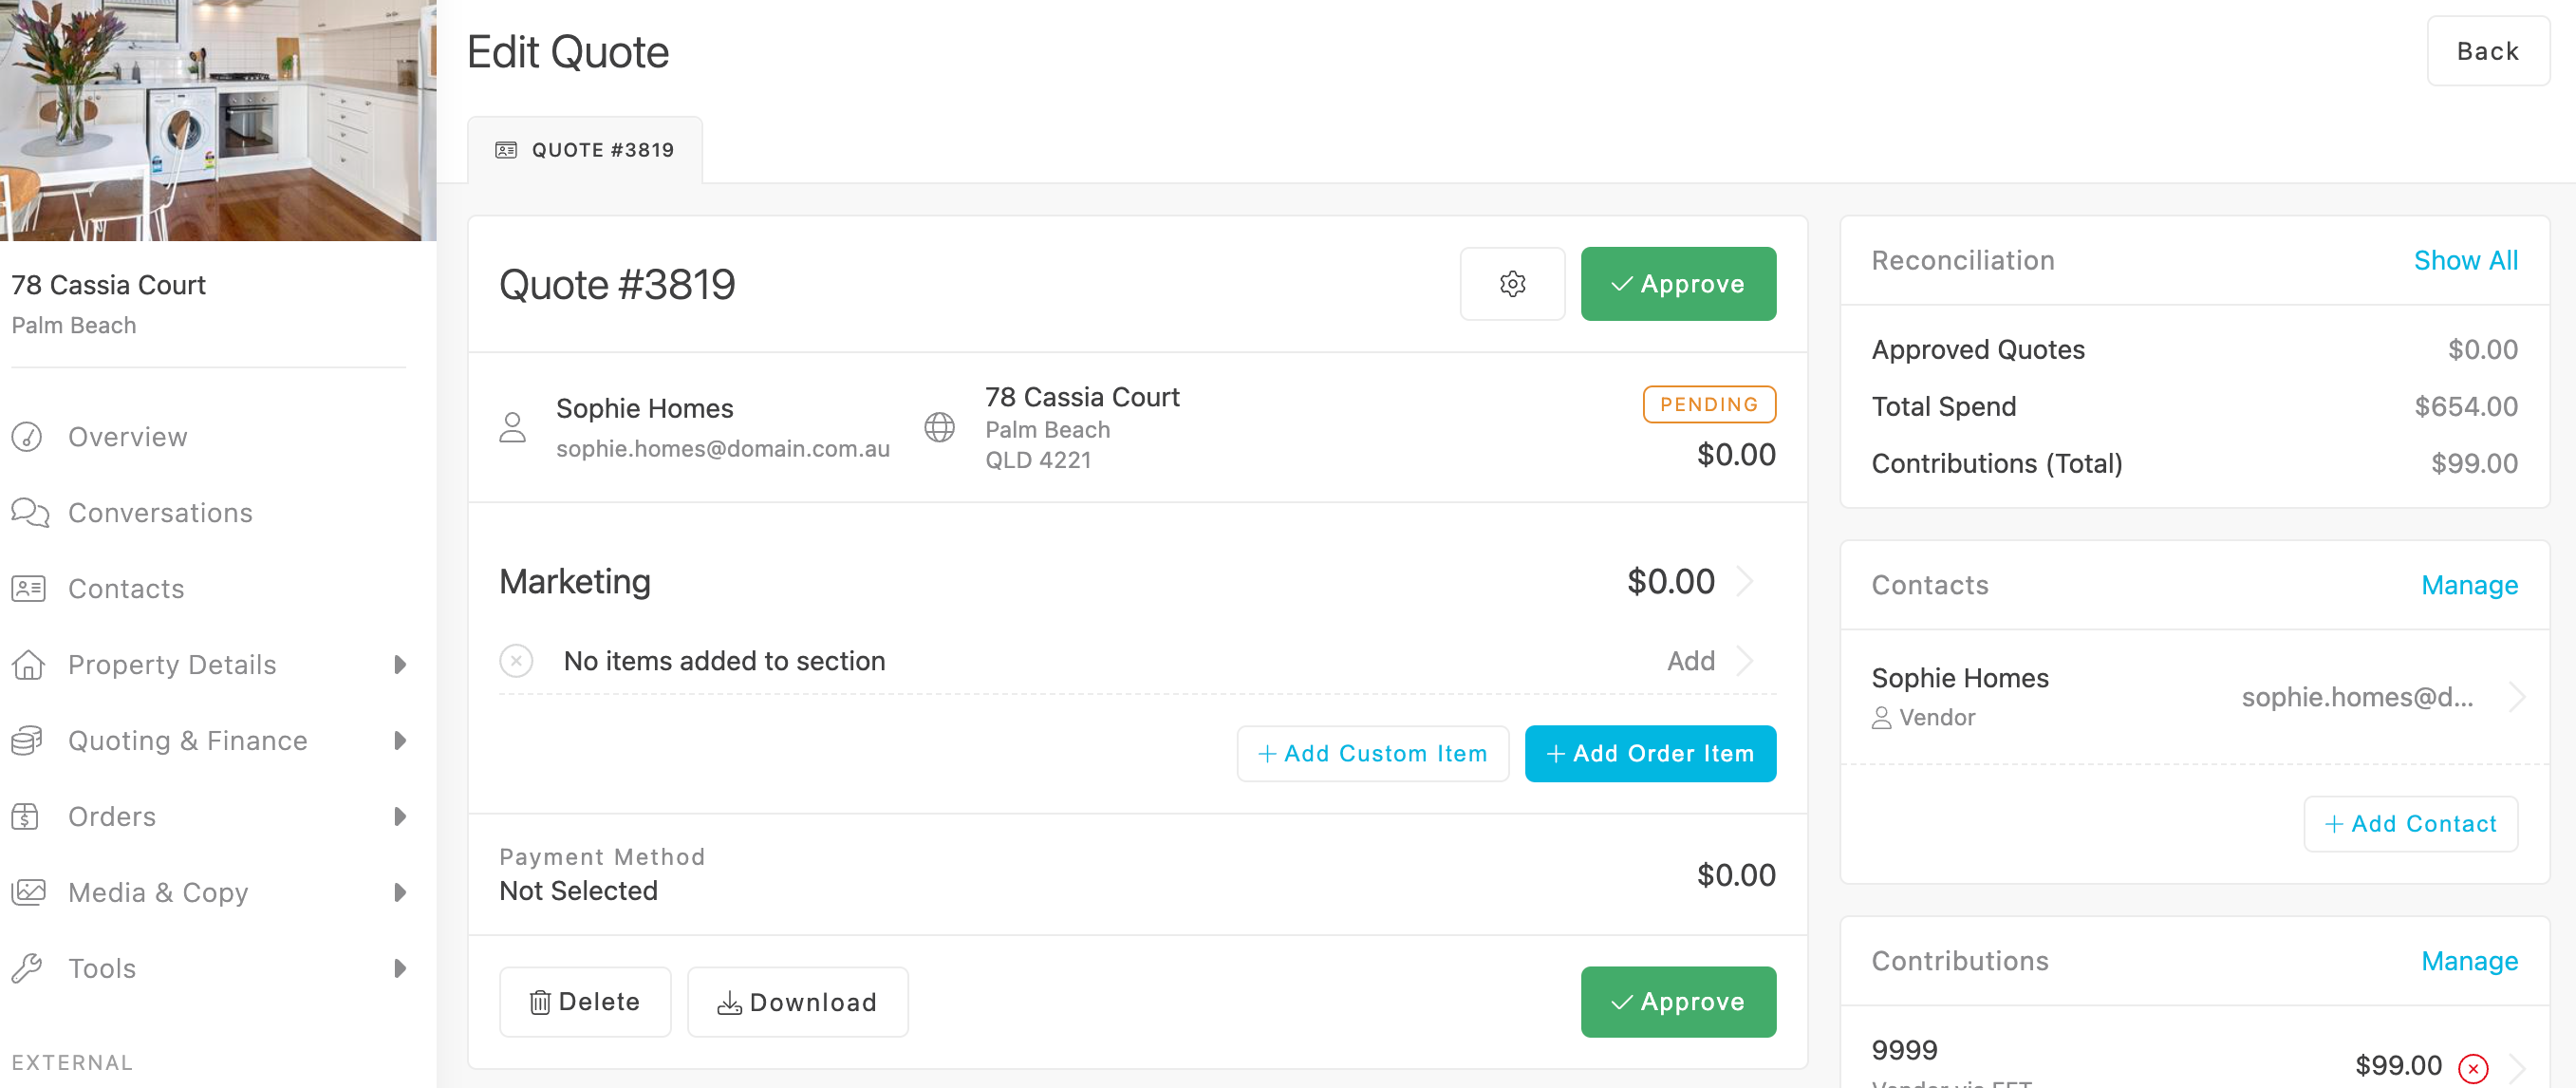Click the globe icon beside the address
2576x1088 pixels.
pyautogui.click(x=939, y=428)
